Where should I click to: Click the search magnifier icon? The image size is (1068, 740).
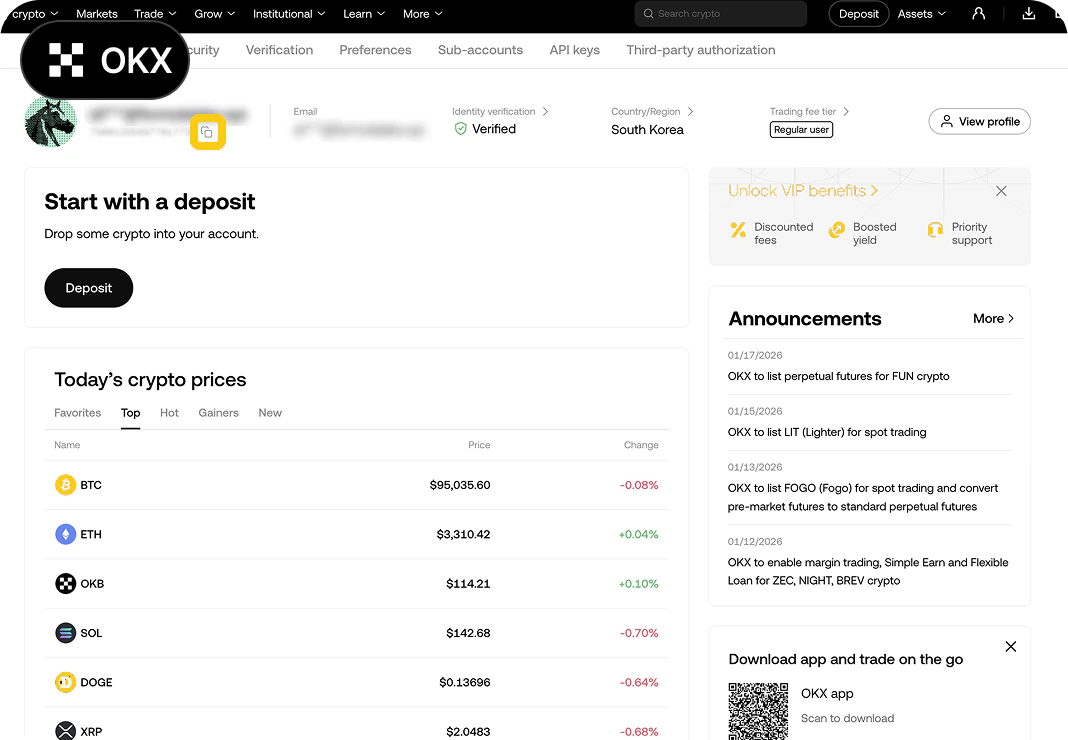[x=648, y=14]
